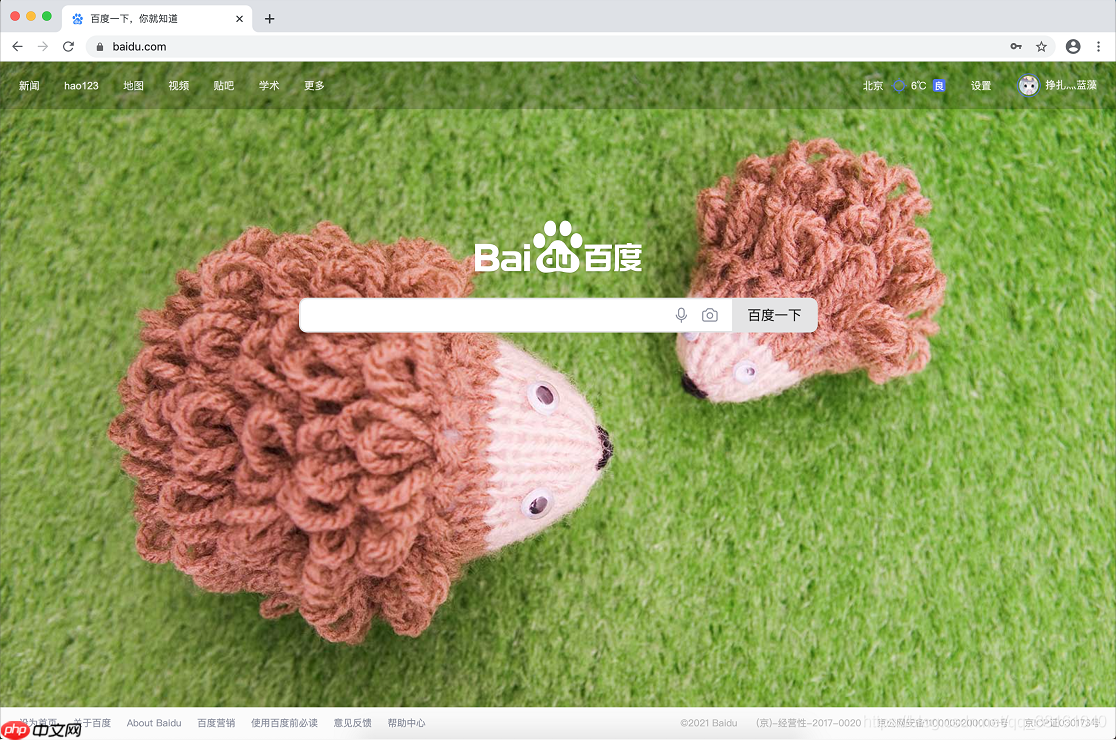1116x740 pixels.
Task: Open the username account menu
Action: click(x=1070, y=85)
